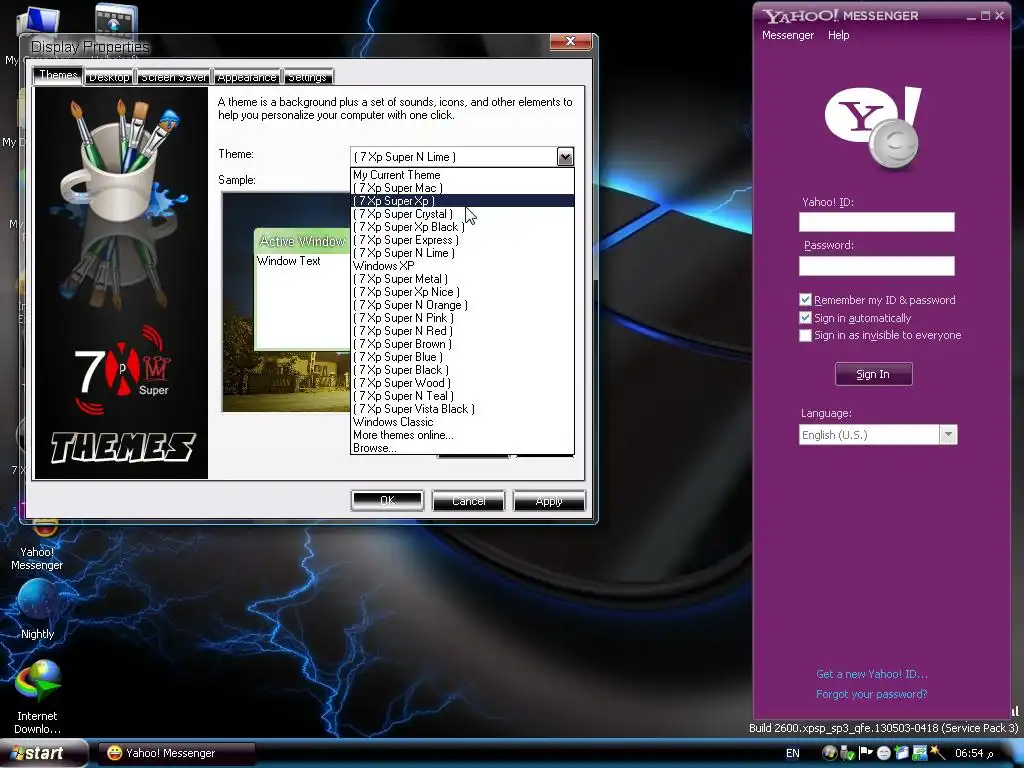Switch to the Desktop tab
The width and height of the screenshot is (1024, 768).
pos(109,77)
